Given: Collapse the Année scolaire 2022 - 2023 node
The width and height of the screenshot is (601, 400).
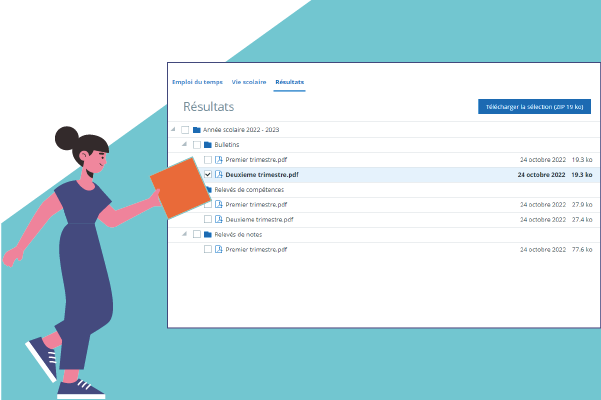Looking at the screenshot, I should [x=173, y=130].
